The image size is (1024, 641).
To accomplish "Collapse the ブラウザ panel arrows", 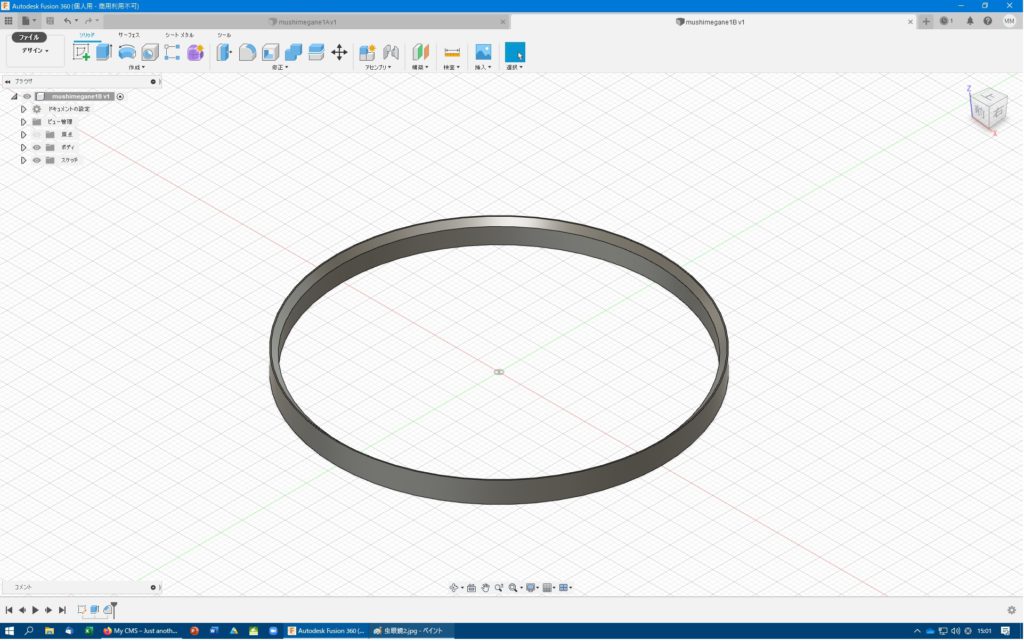I will point(8,82).
